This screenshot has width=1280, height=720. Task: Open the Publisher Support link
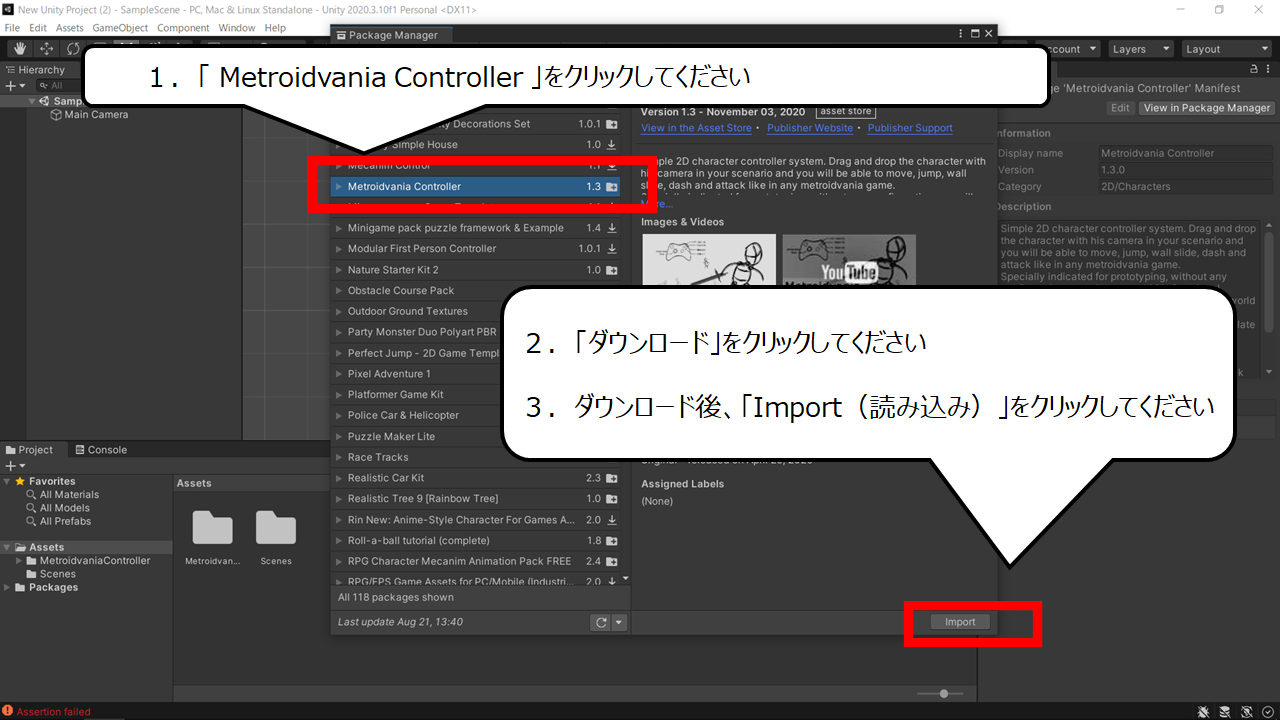[x=910, y=128]
